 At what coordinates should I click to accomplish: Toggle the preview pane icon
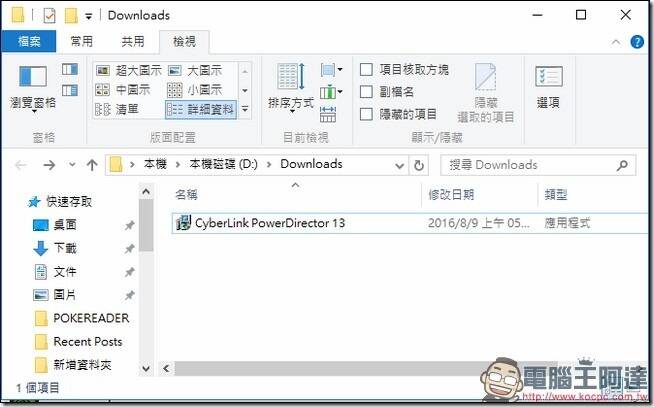click(70, 69)
